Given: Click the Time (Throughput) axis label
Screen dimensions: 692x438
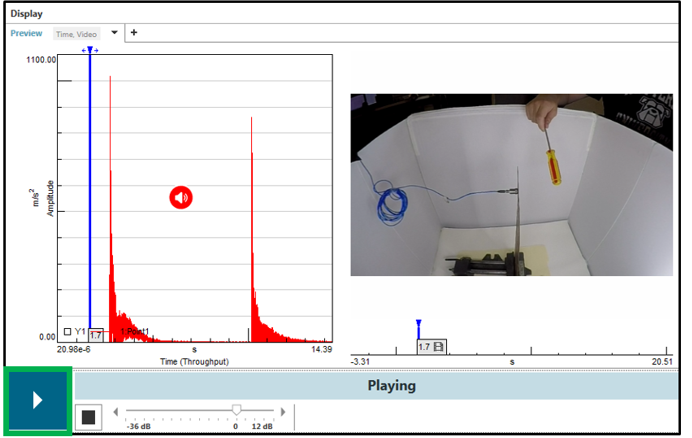Looking at the screenshot, I should coord(194,359).
